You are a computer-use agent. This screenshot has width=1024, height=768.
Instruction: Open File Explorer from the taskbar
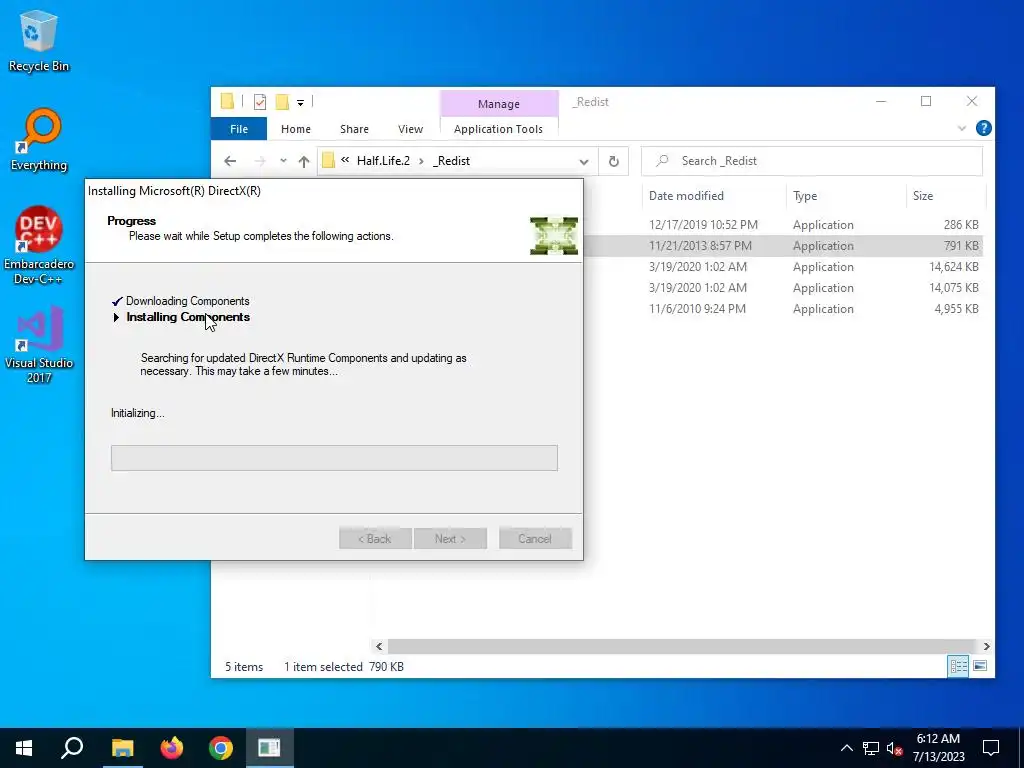(x=122, y=748)
